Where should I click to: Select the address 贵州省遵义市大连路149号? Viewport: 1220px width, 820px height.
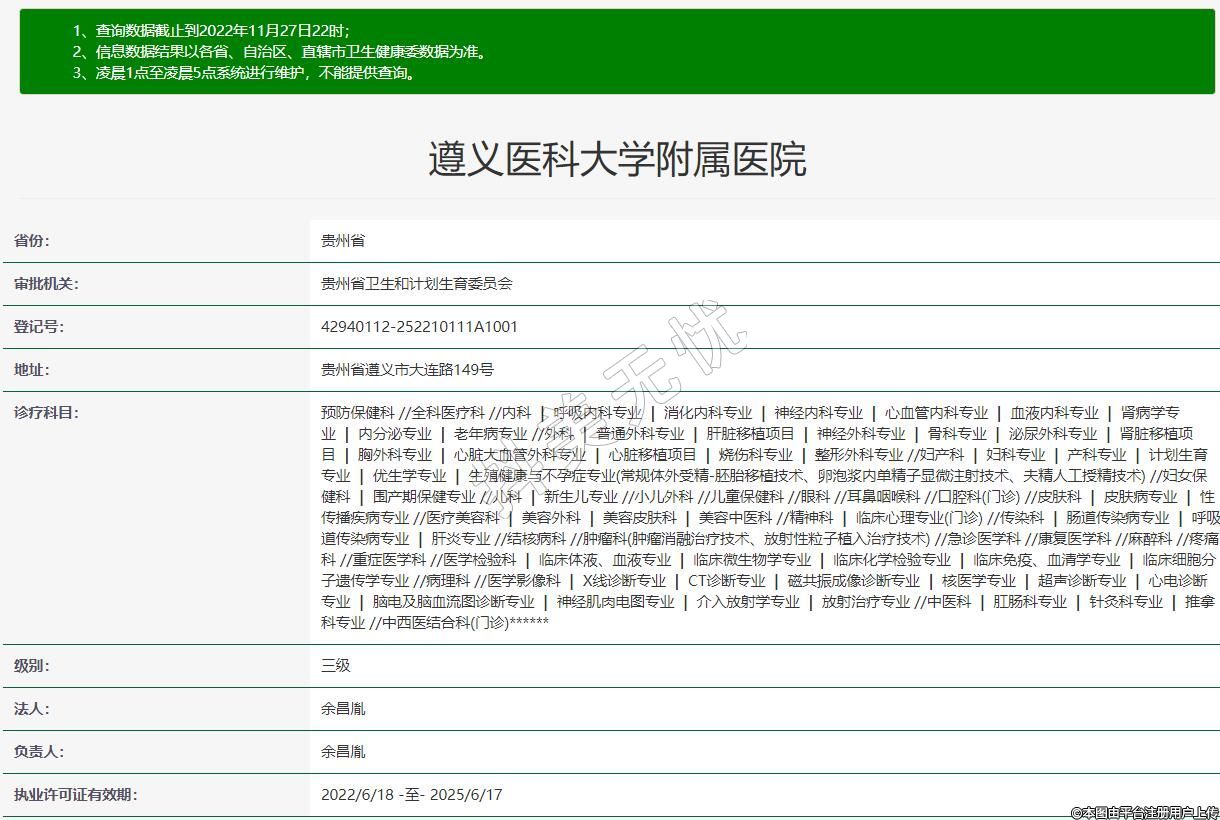[x=407, y=370]
